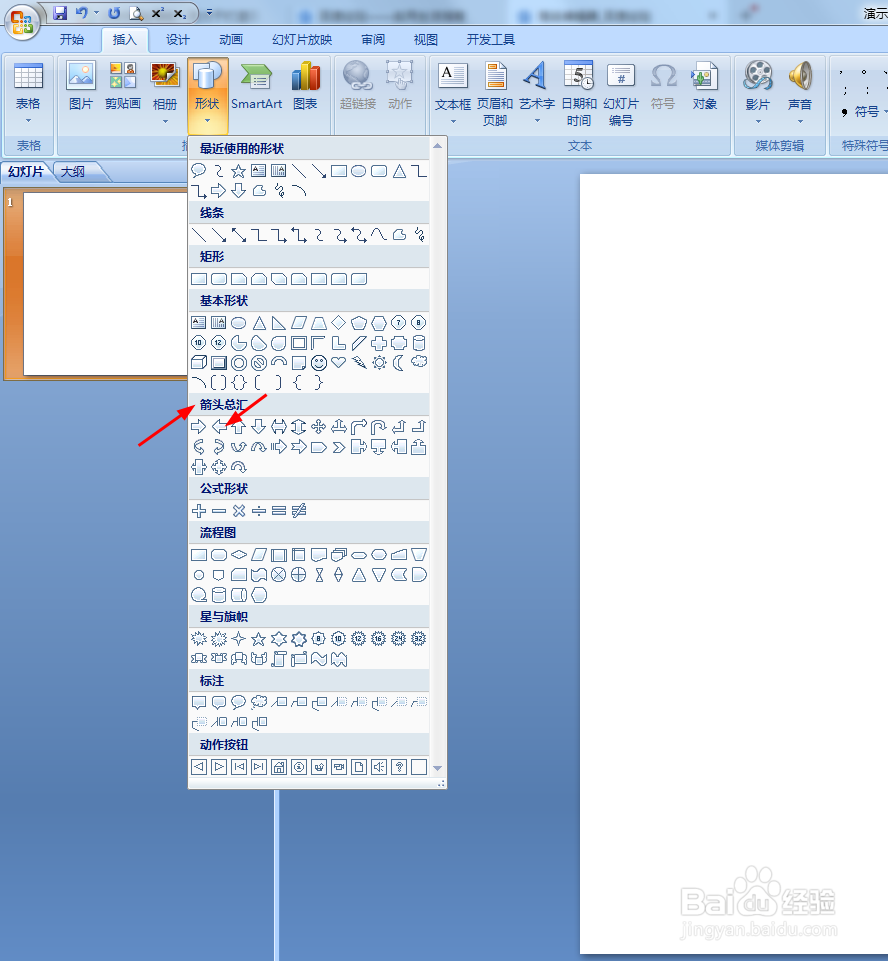Select slide 1 thumbnail
Viewport: 888px width, 961px height.
point(105,284)
